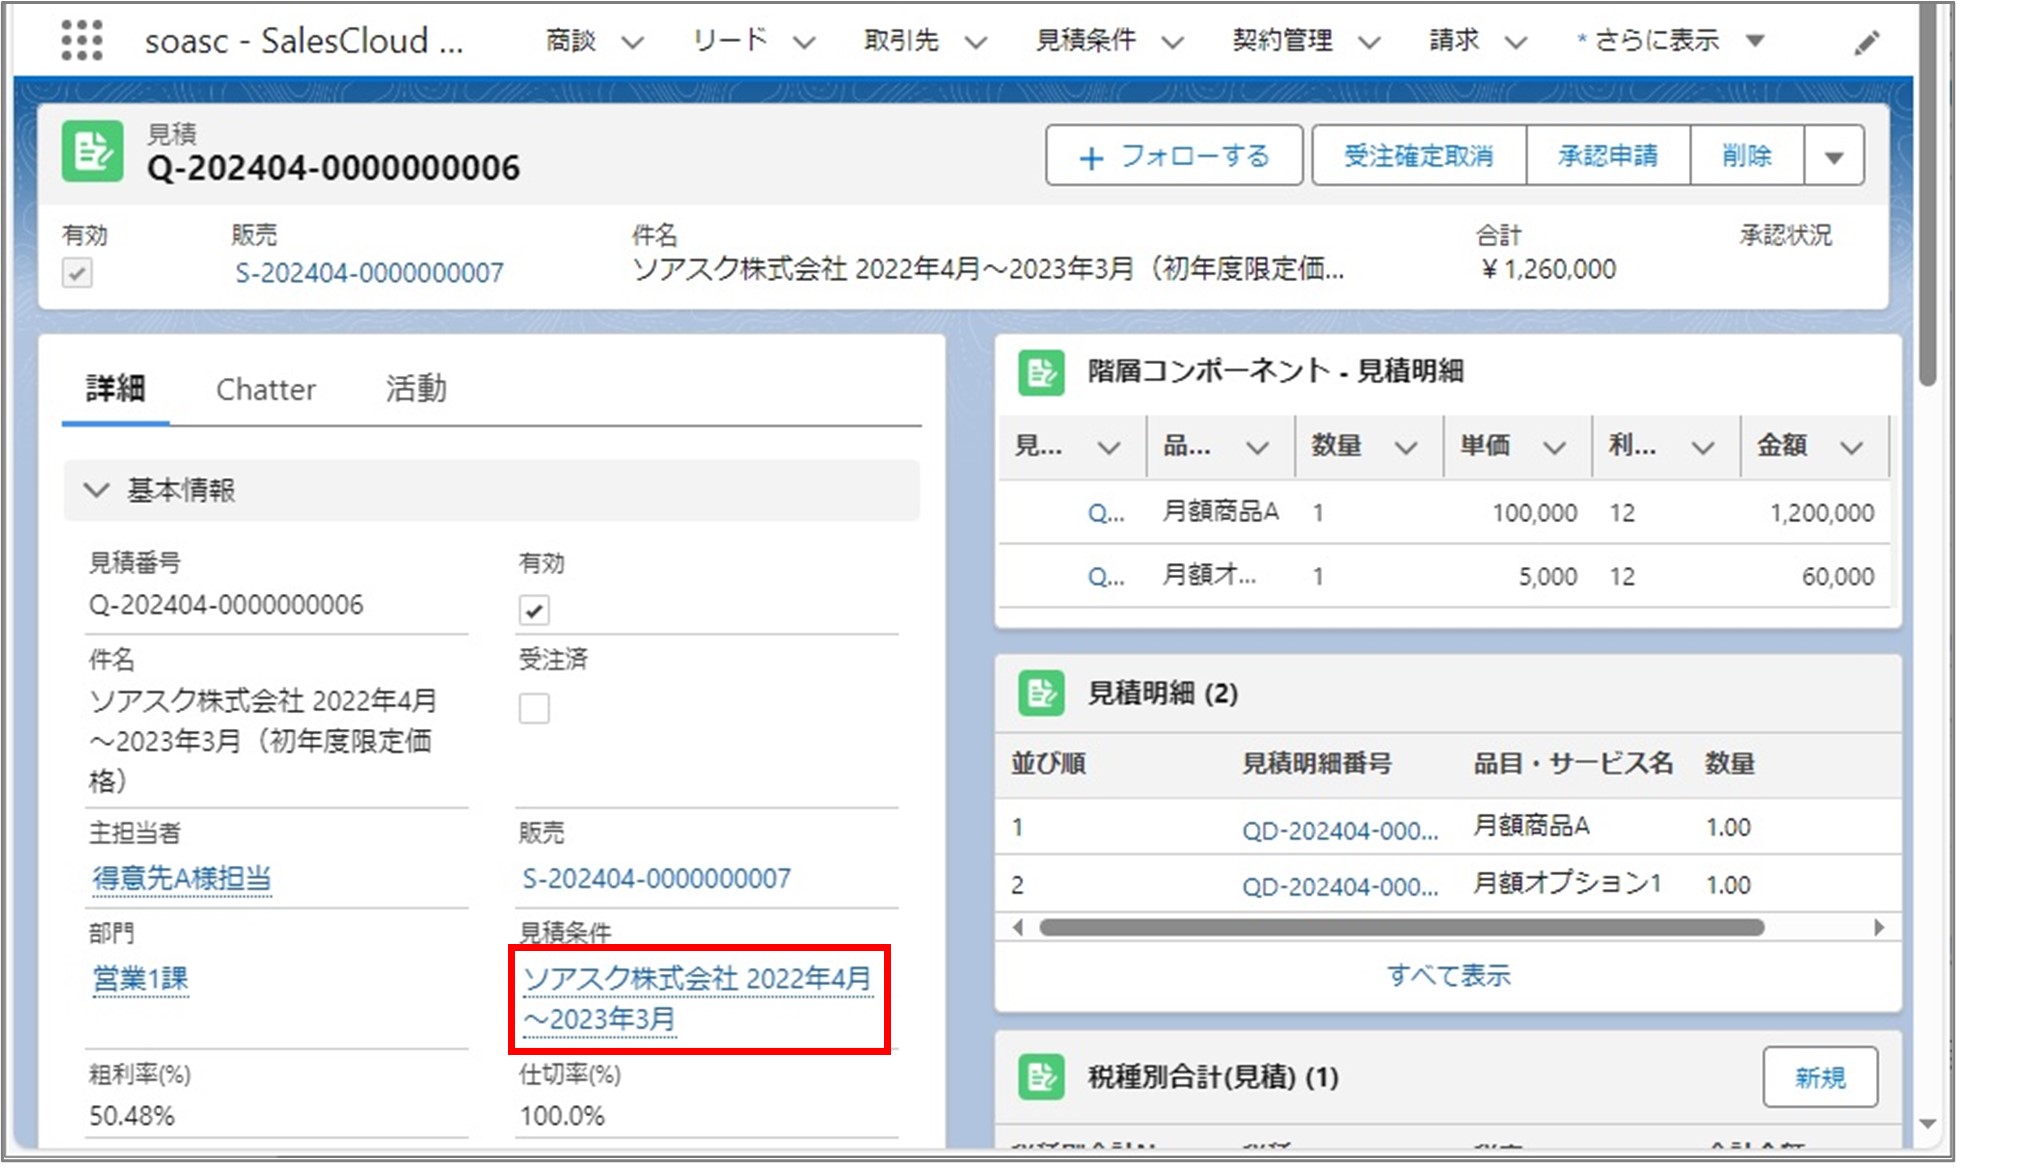Open 数量 column menu chevron

pos(1406,447)
